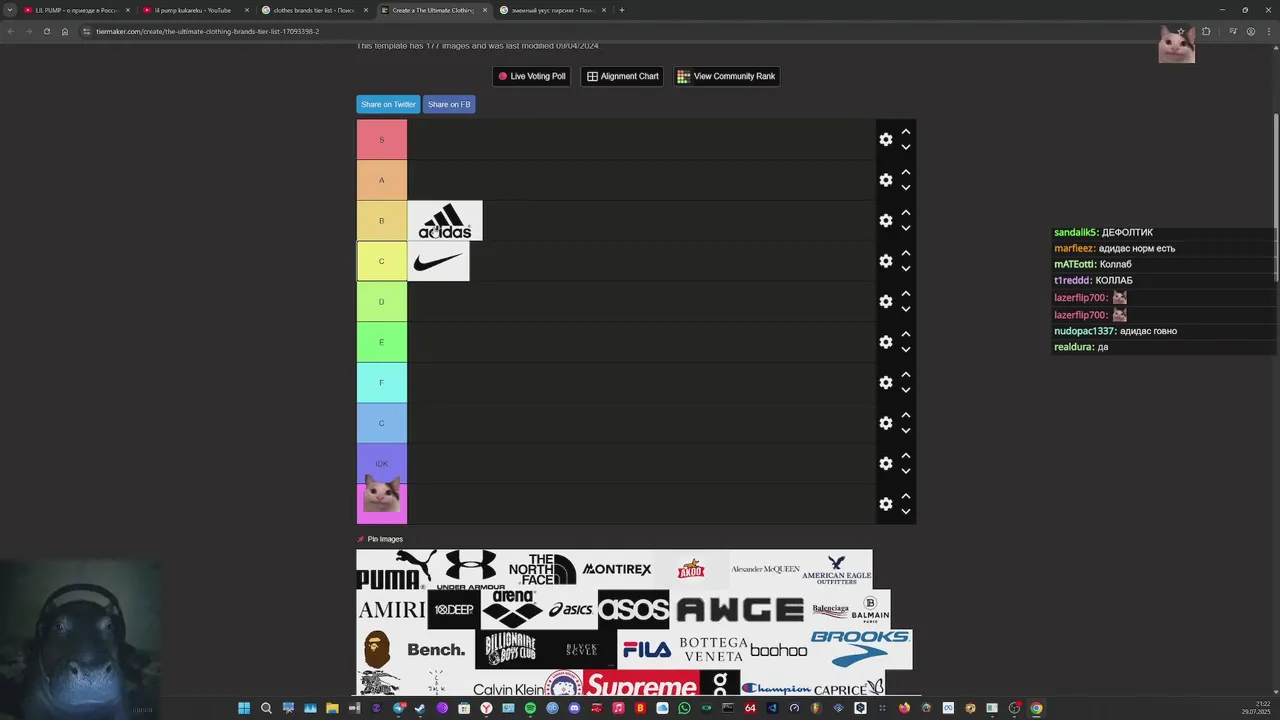Screen dimensions: 1280x720
Task: Select the Bench logo image
Action: (437, 650)
